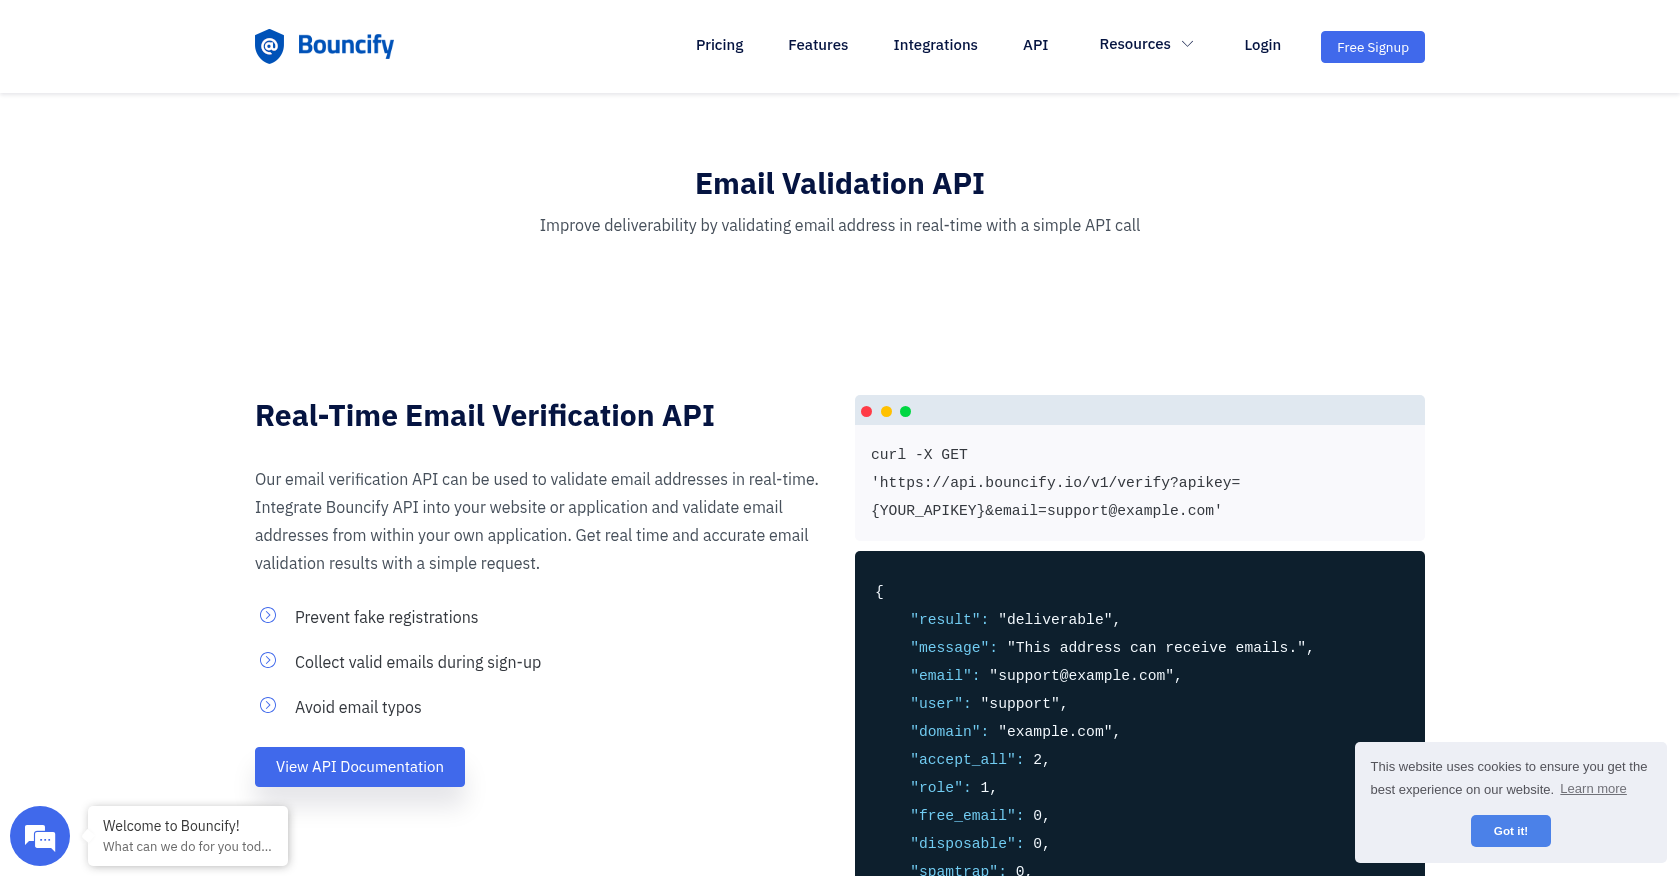Click the Bouncify wordmark text

346,45
